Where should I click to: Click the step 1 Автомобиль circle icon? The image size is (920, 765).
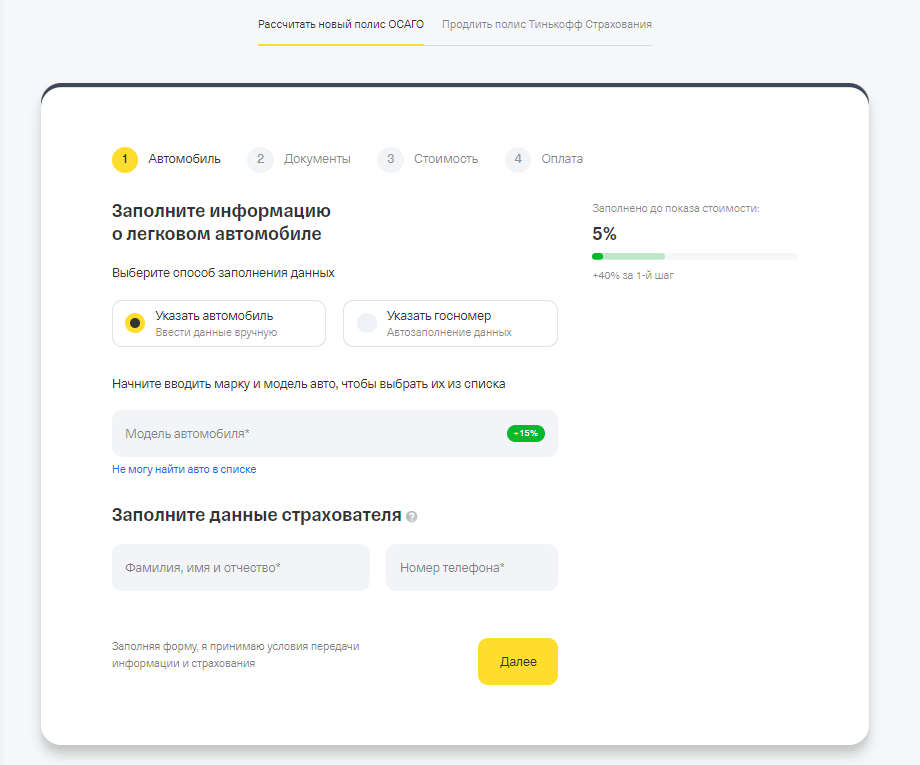(123, 159)
